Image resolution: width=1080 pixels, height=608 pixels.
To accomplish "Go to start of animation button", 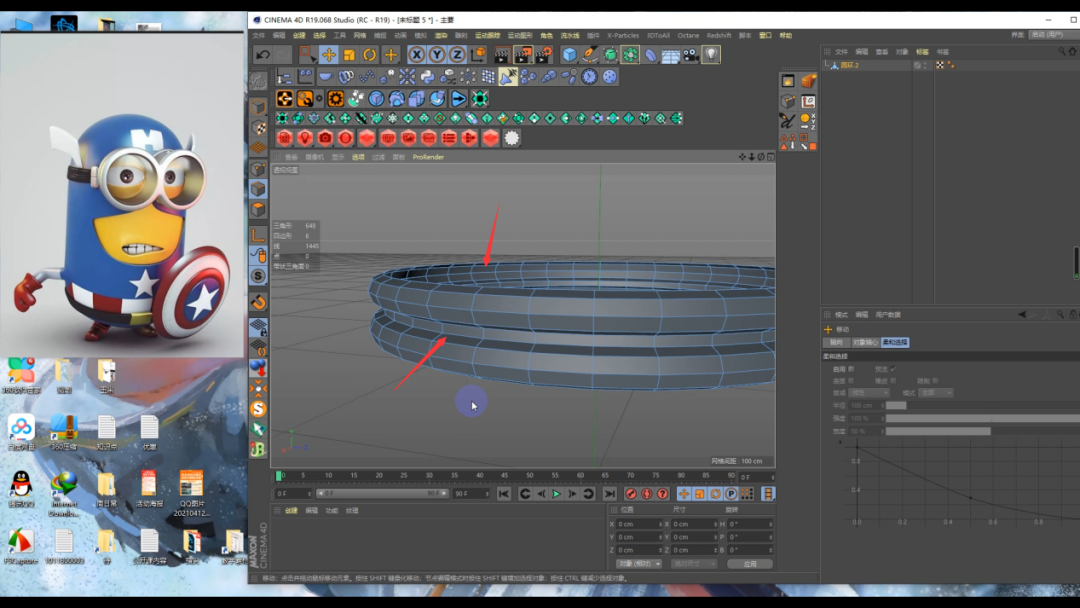I will point(503,494).
